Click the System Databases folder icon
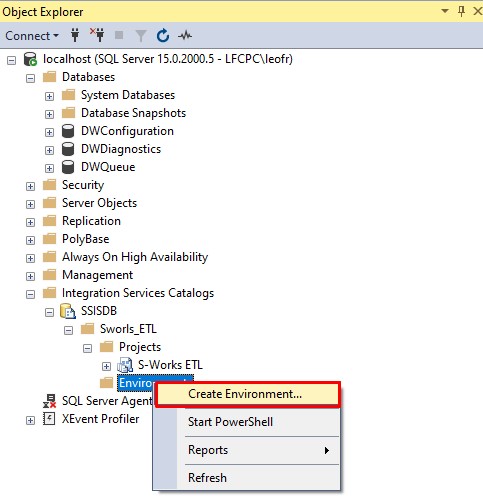This screenshot has height=500, width=483. coord(68,95)
